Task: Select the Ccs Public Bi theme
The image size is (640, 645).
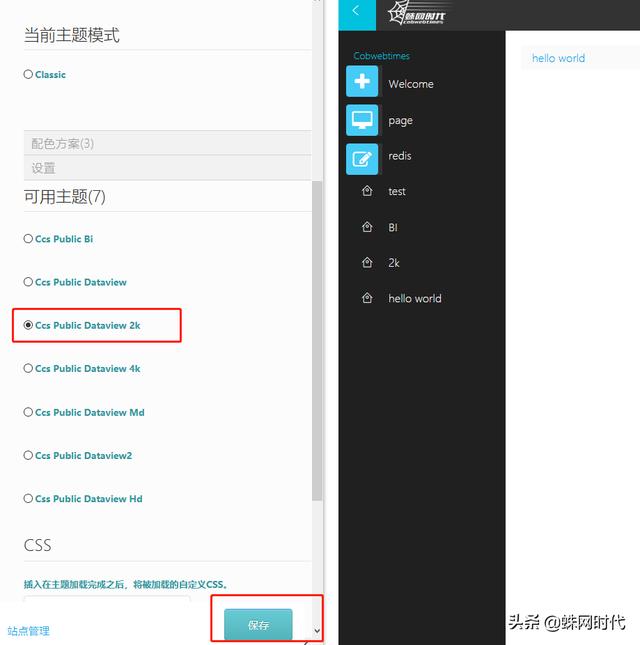Action: [x=28, y=239]
